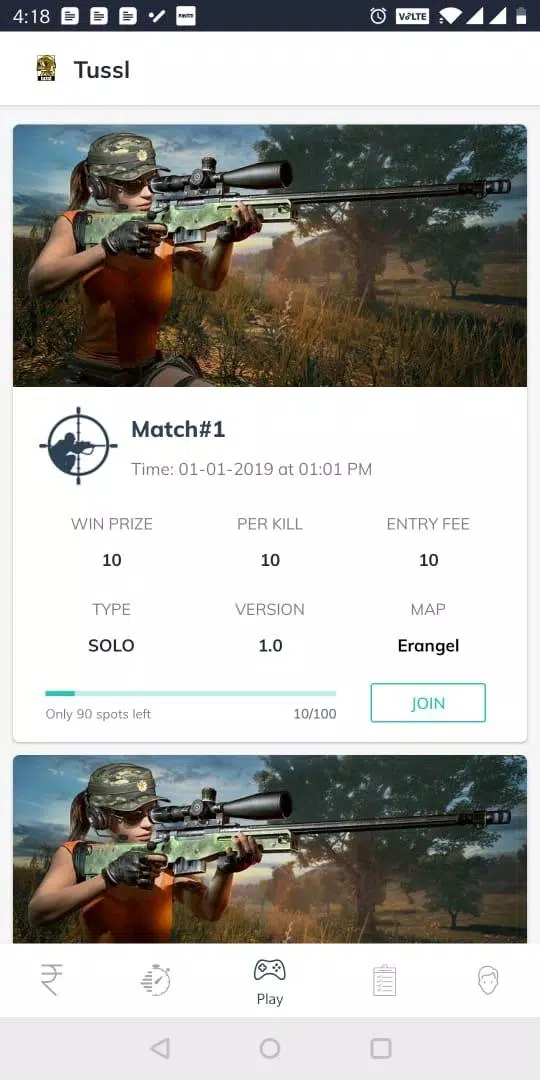
Task: Tap the match time text
Action: [x=251, y=469]
